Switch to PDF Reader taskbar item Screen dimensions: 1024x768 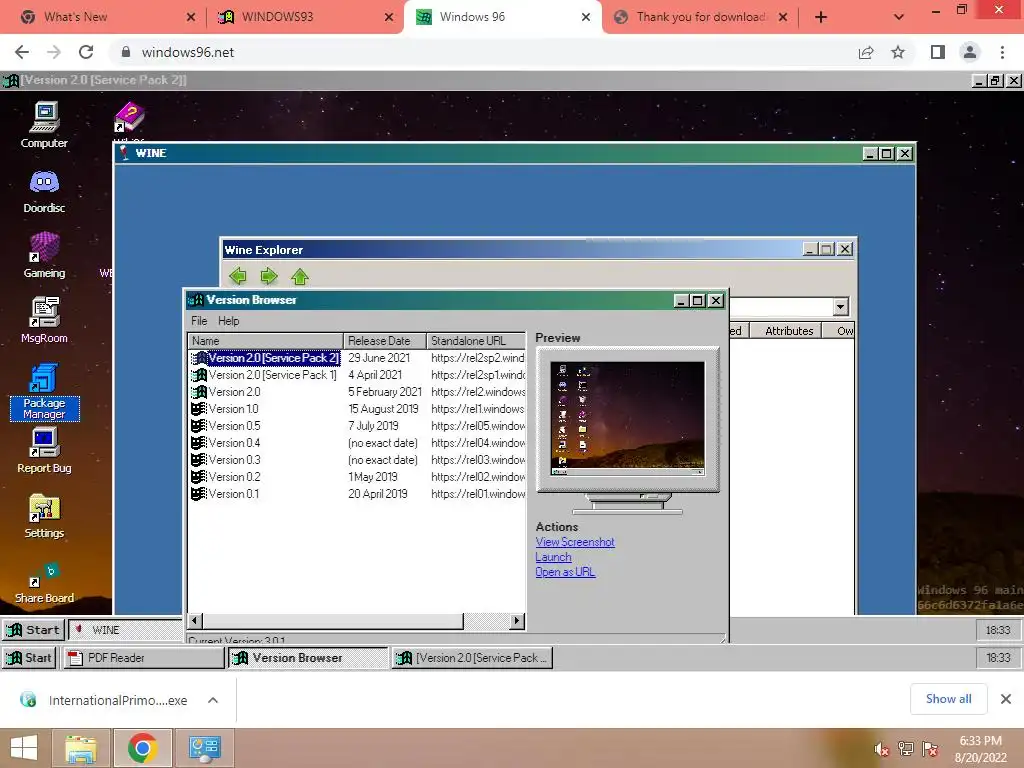143,658
